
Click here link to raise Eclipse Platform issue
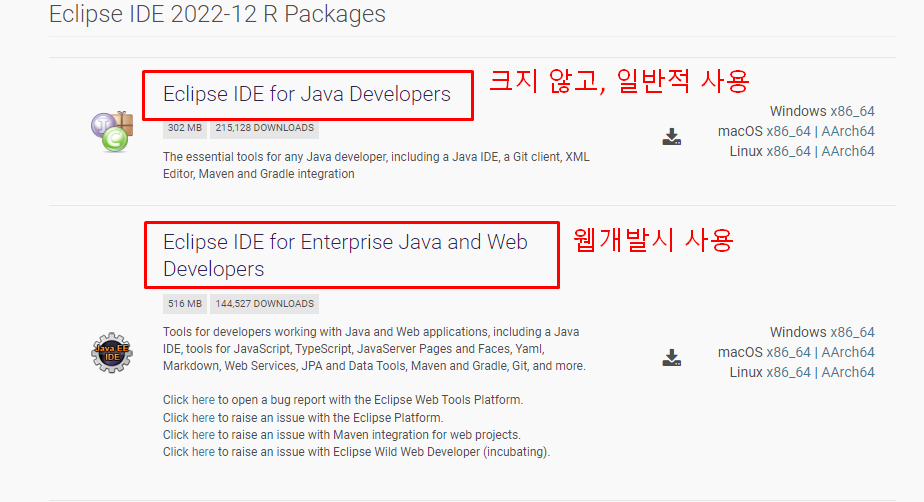point(203,418)
